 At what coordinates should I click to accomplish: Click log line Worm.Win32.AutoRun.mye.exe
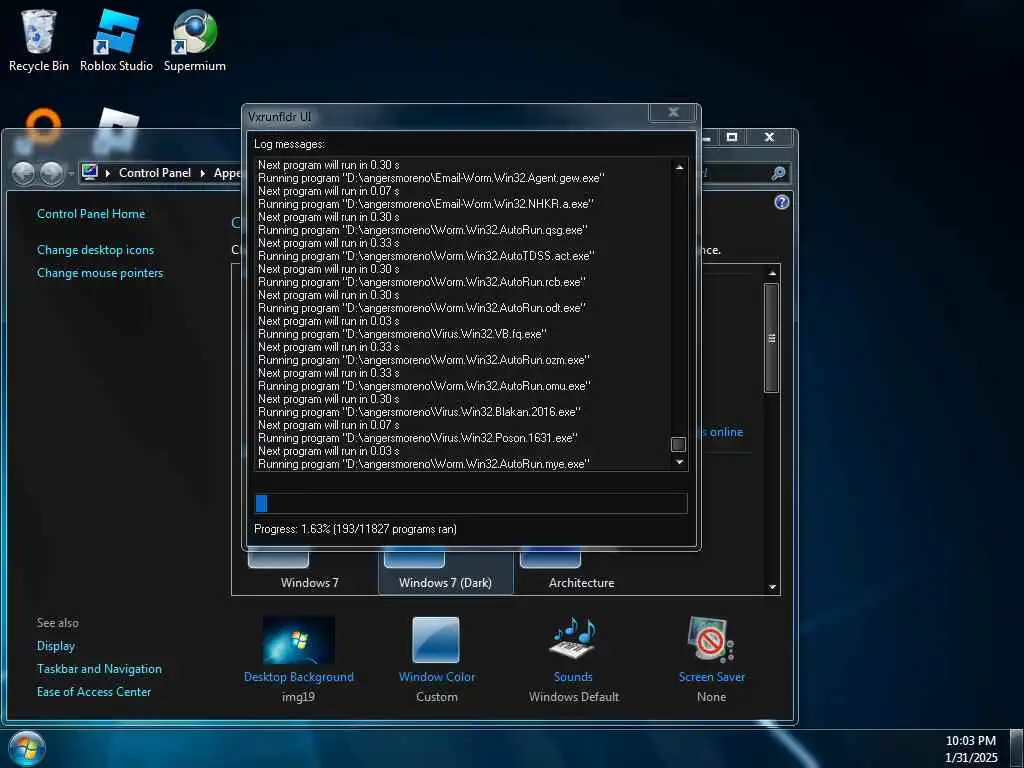(424, 464)
